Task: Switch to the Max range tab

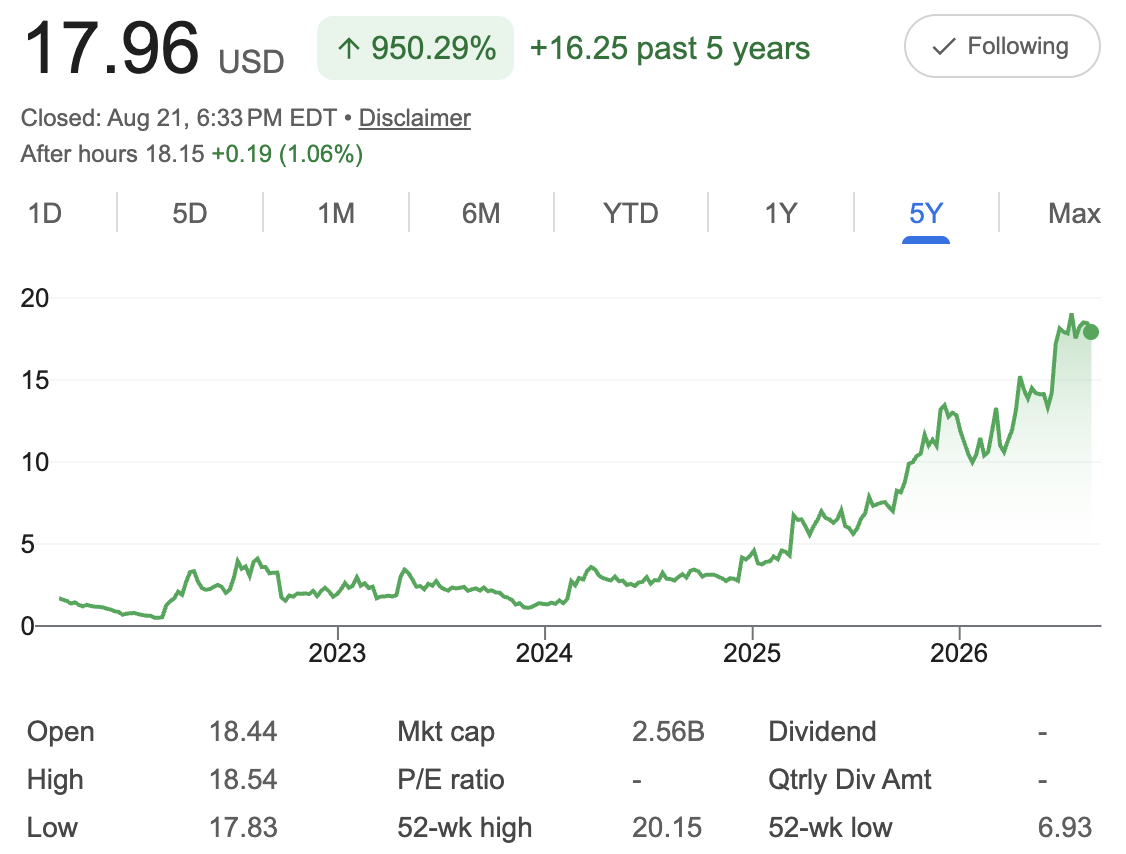Action: click(x=1074, y=213)
